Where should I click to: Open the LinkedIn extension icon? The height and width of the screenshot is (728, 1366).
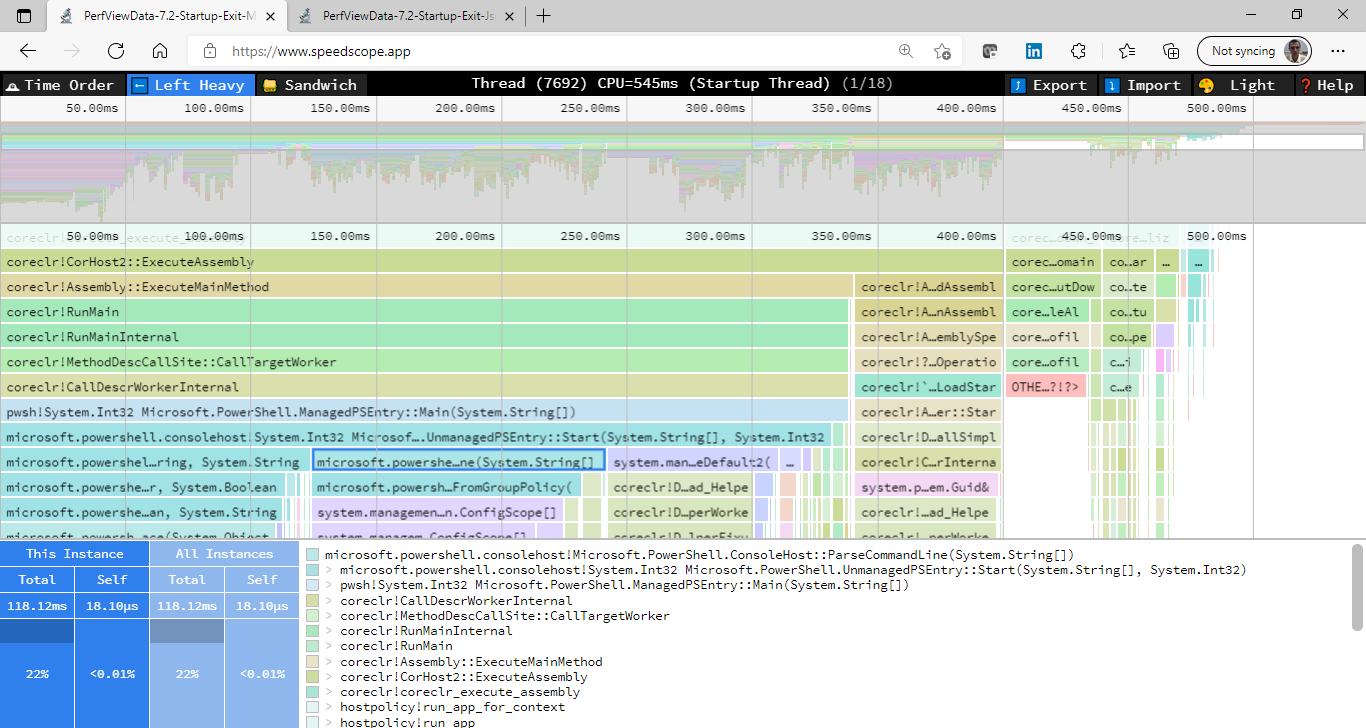point(1034,51)
